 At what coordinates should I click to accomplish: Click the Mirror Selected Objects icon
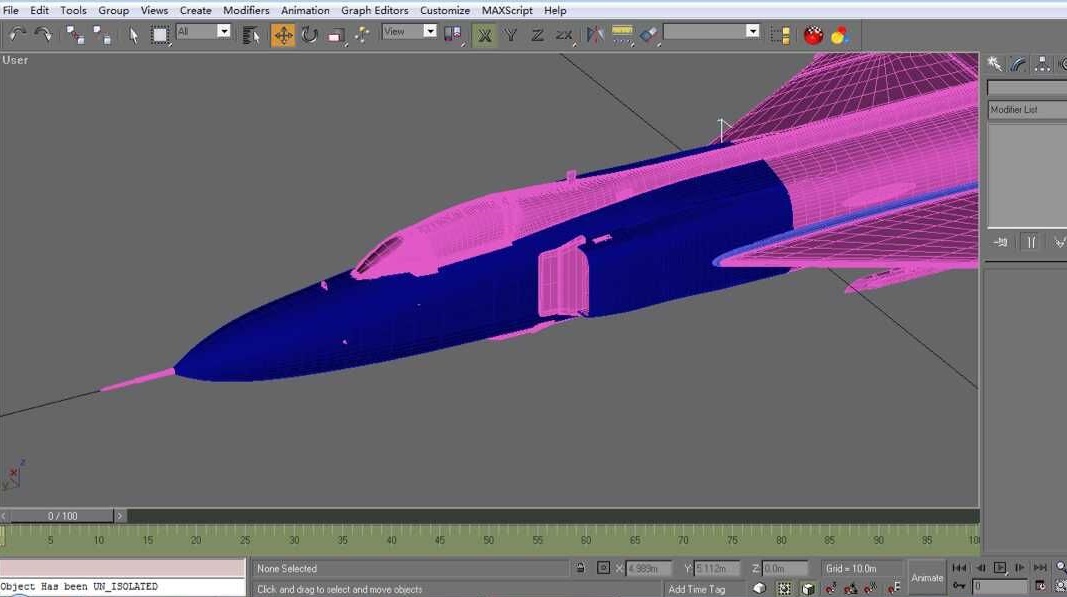595,35
